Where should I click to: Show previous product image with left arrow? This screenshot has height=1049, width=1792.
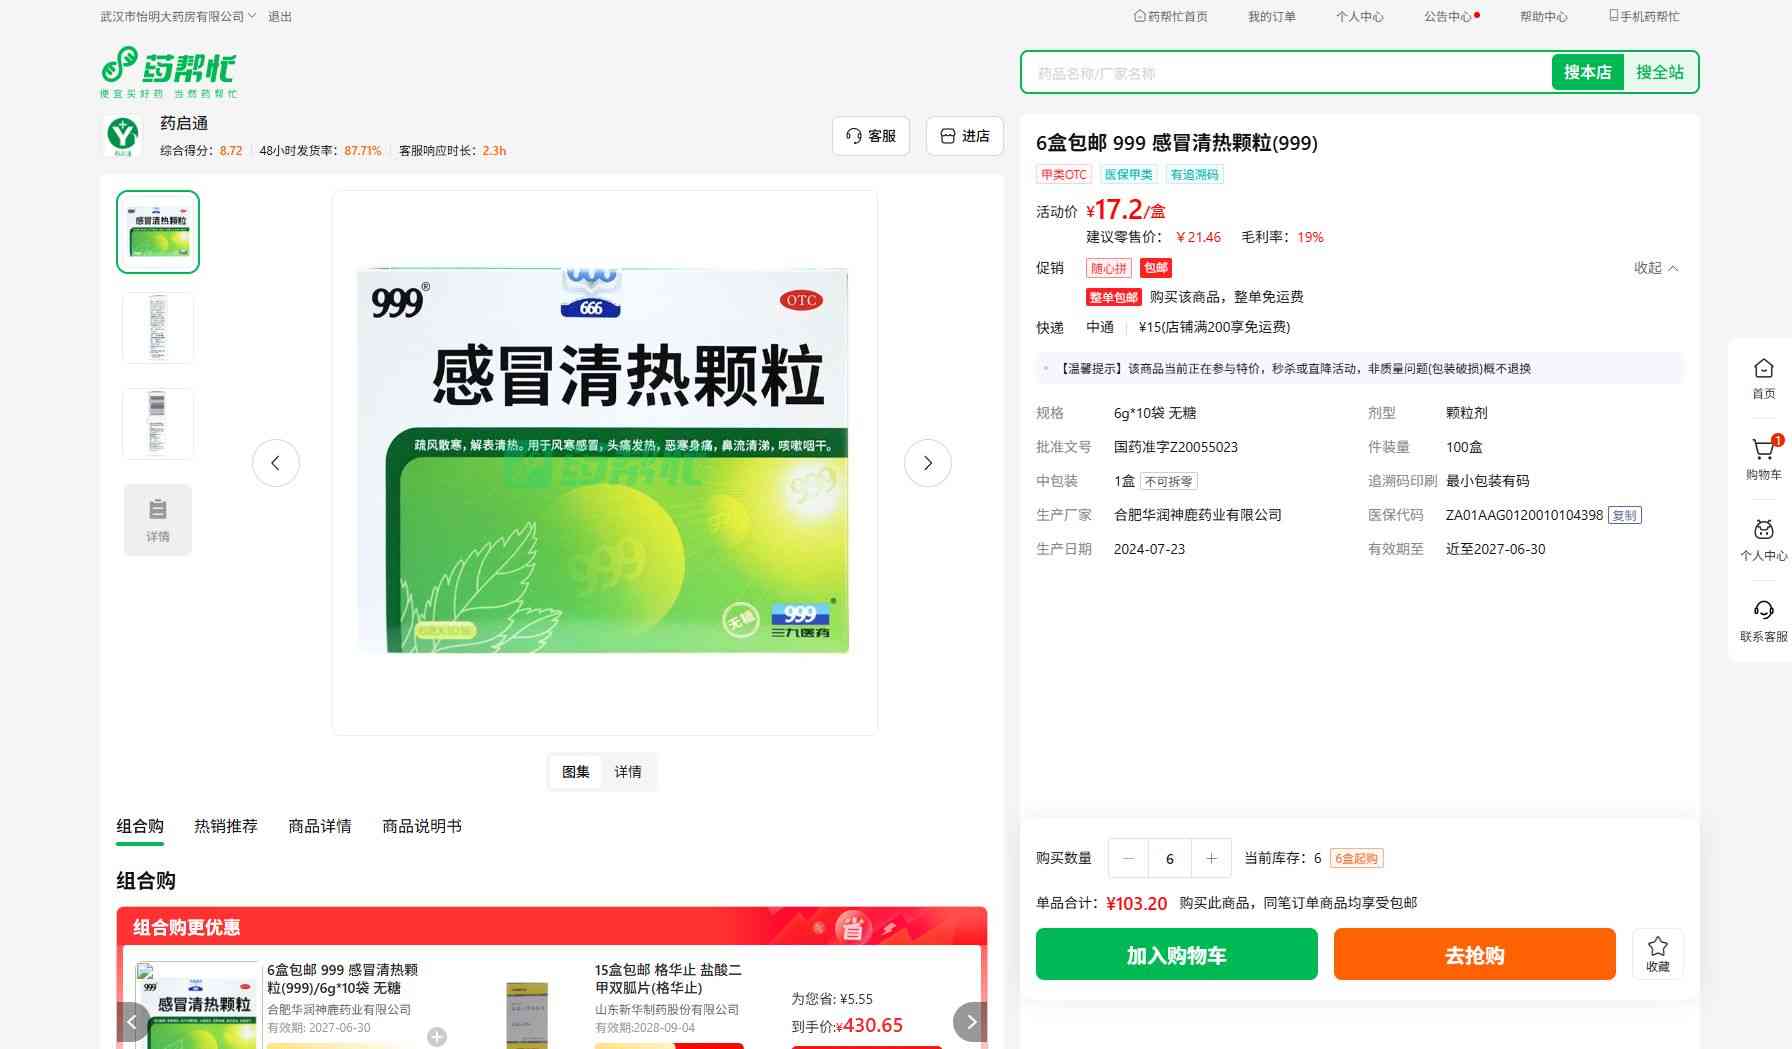pyautogui.click(x=276, y=463)
